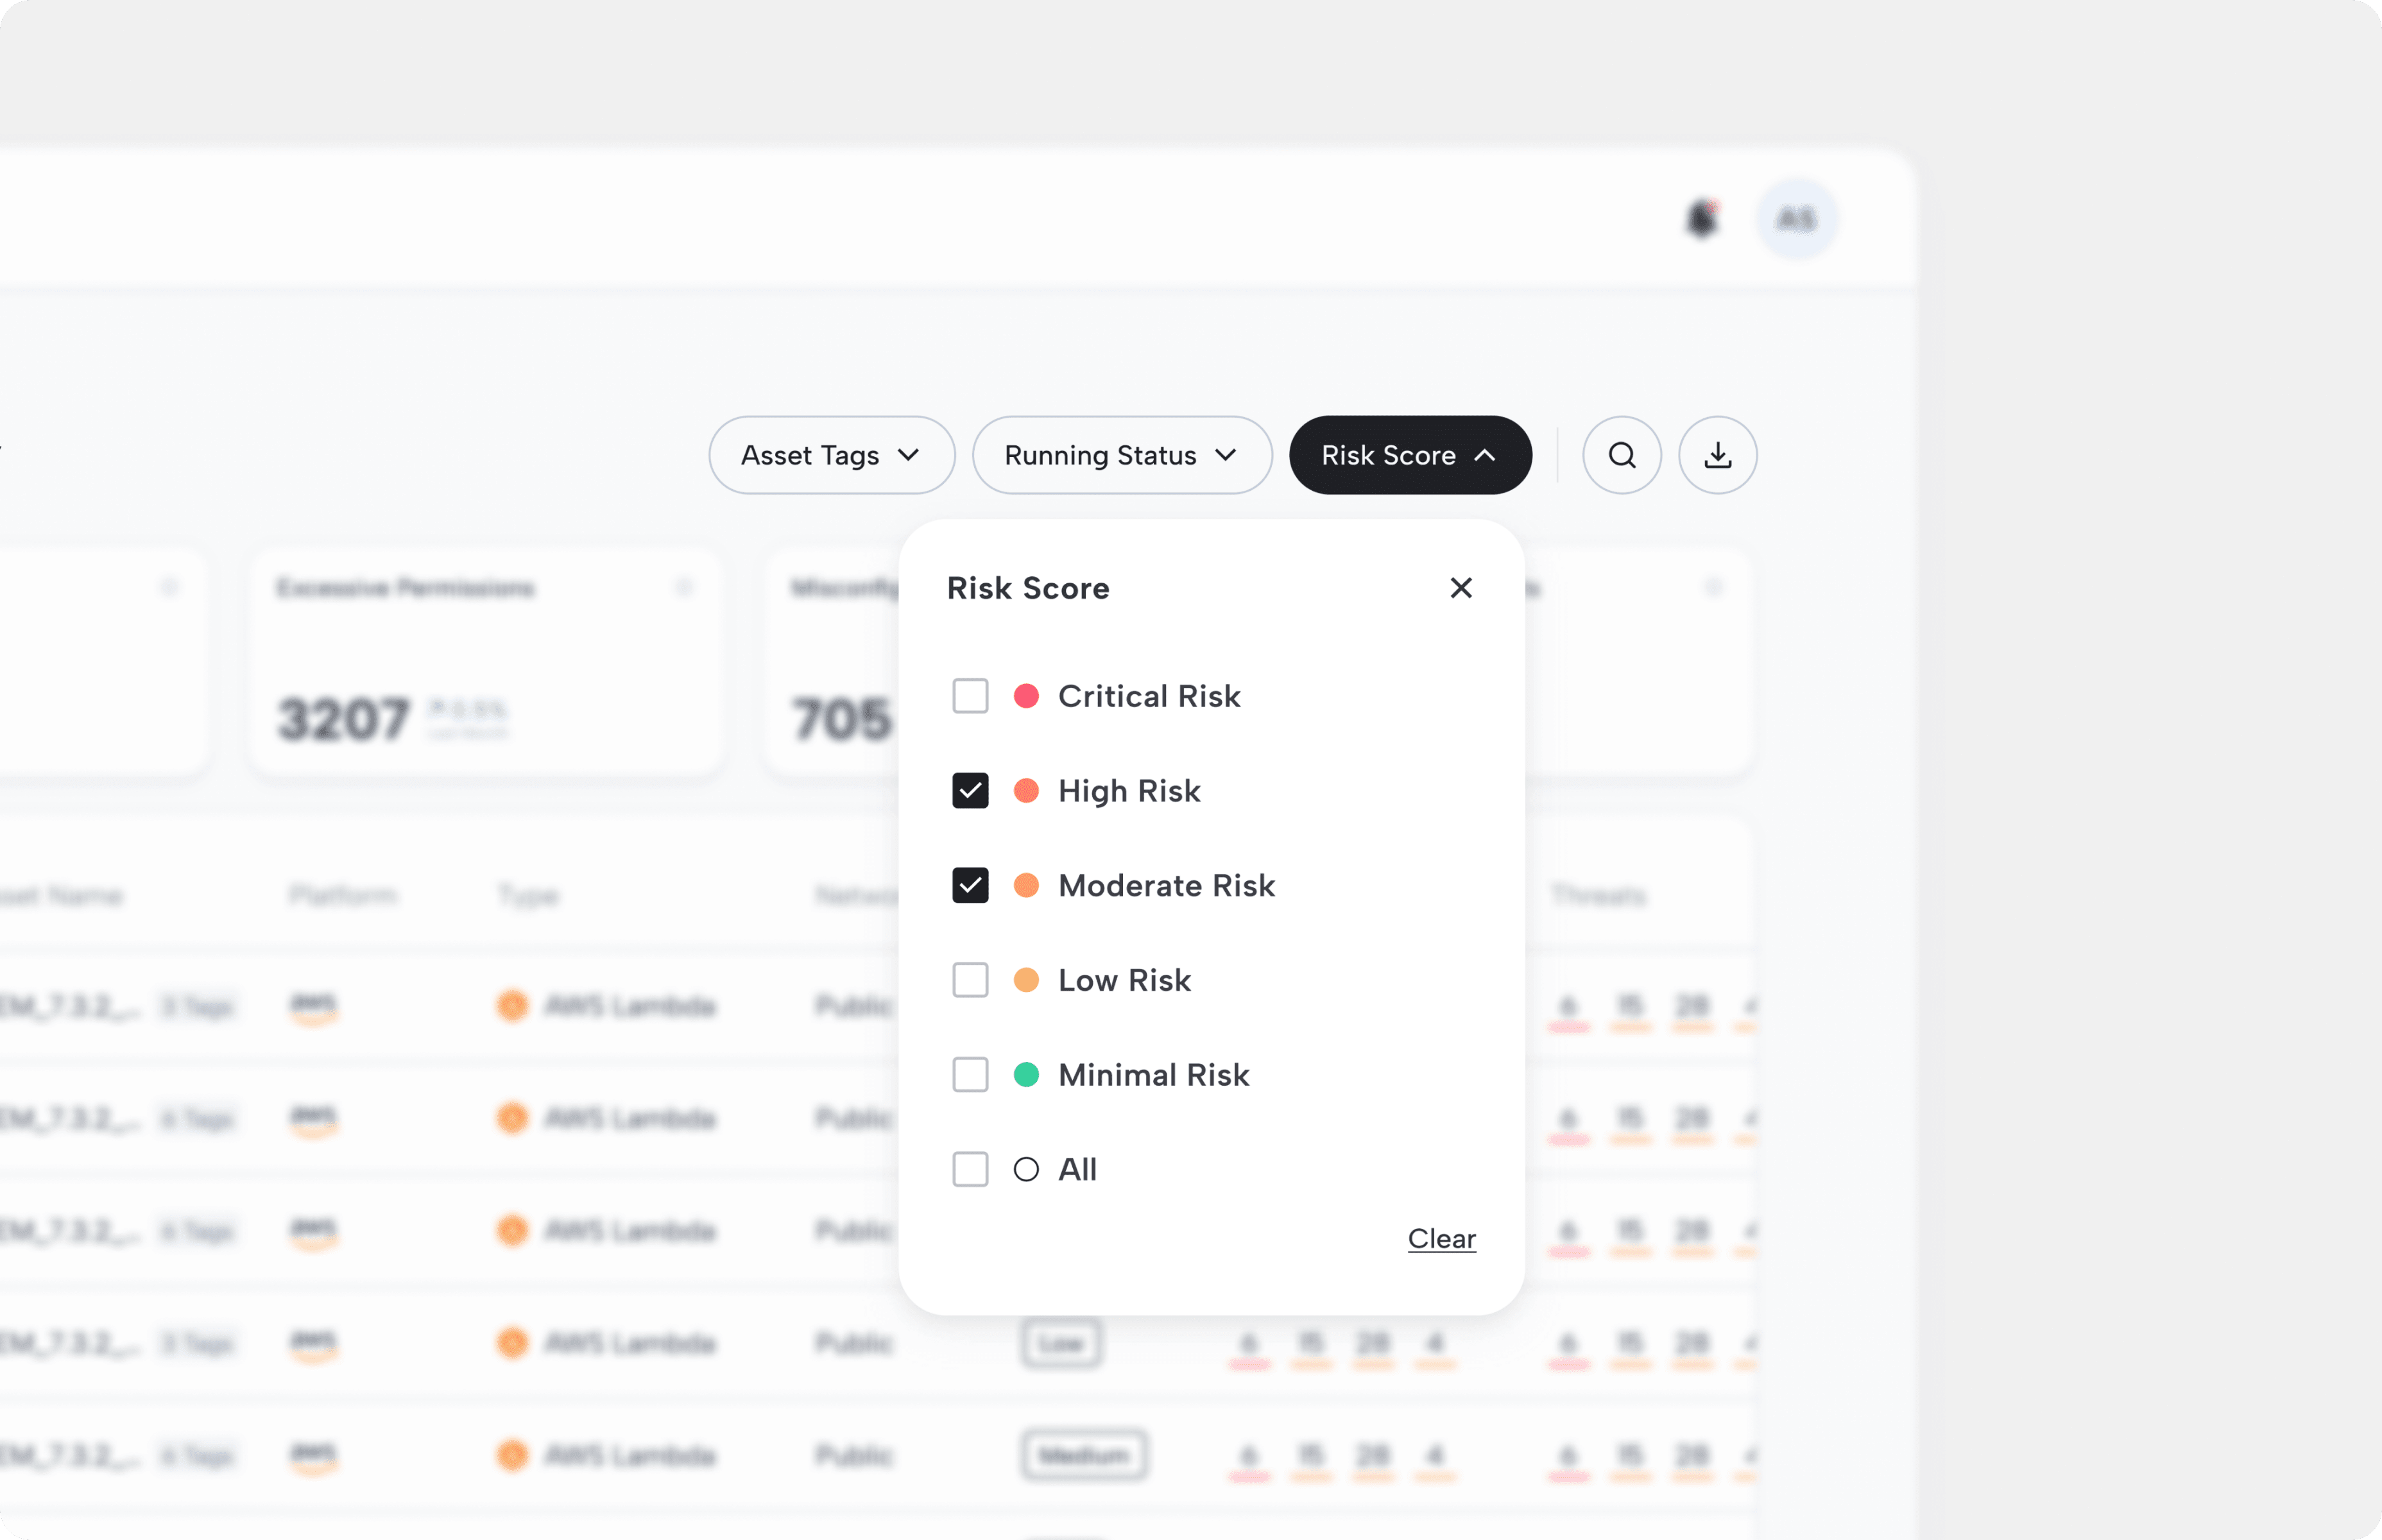Open the AS user avatar
2382x1540 pixels.
1796,219
